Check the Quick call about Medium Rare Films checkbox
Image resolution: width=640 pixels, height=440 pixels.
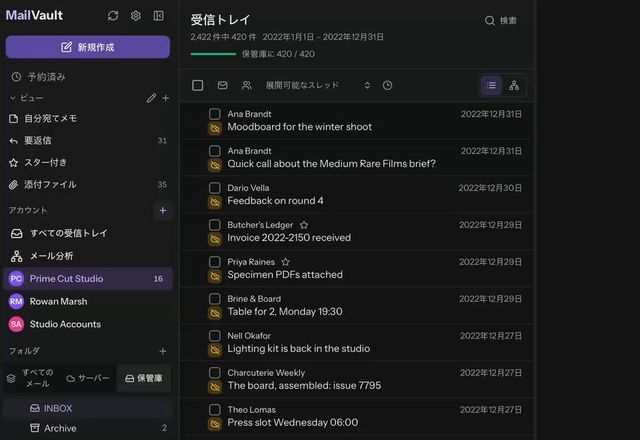[x=215, y=151]
